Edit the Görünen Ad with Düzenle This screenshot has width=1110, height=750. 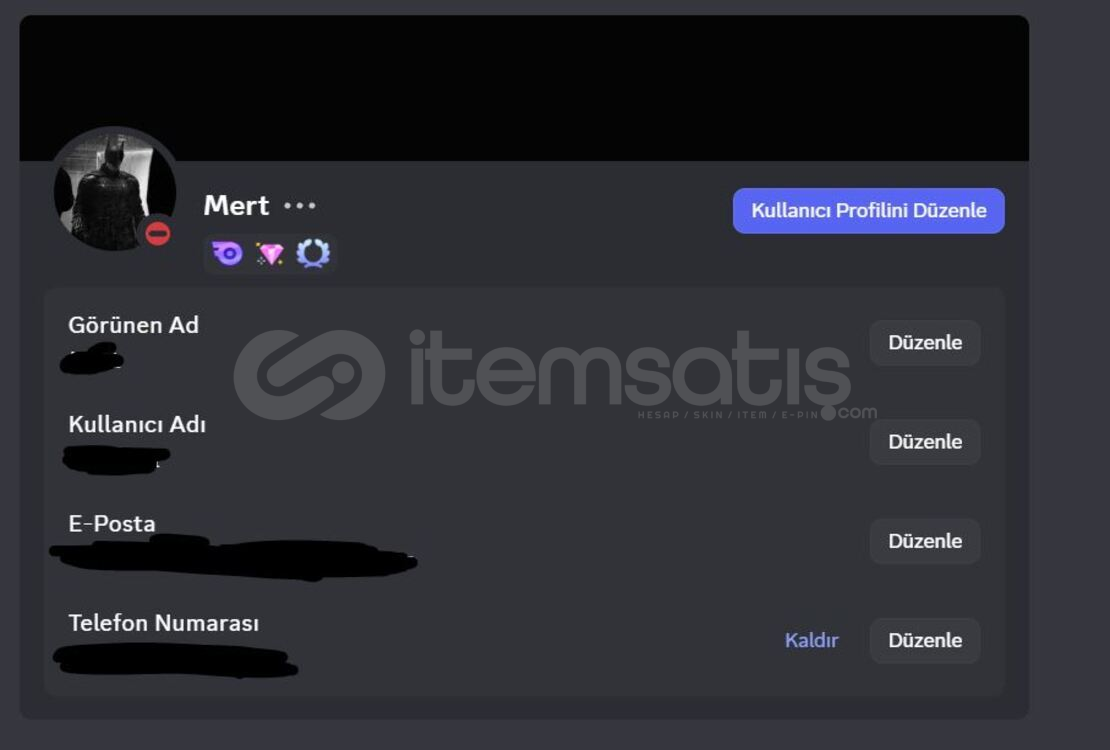tap(925, 343)
